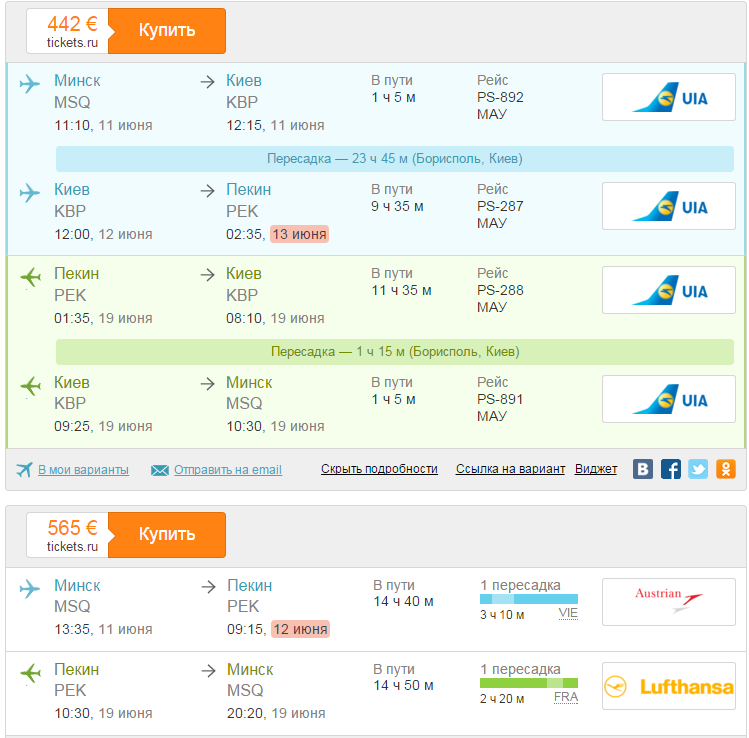
Task: Click the envelope icon by Отправить на email
Action: (x=160, y=470)
